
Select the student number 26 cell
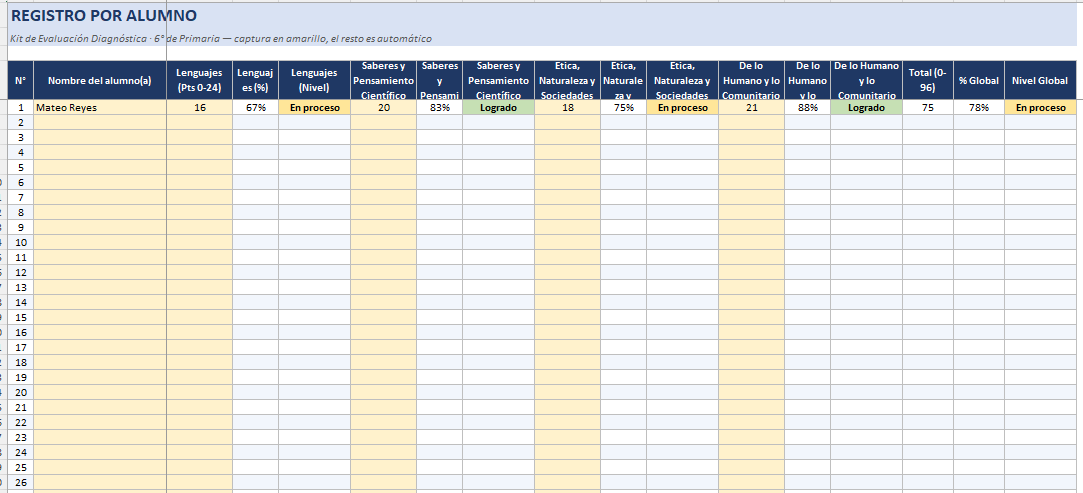point(20,482)
